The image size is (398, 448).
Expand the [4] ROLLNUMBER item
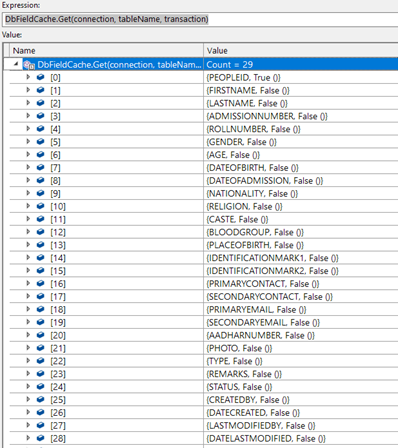(x=28, y=129)
